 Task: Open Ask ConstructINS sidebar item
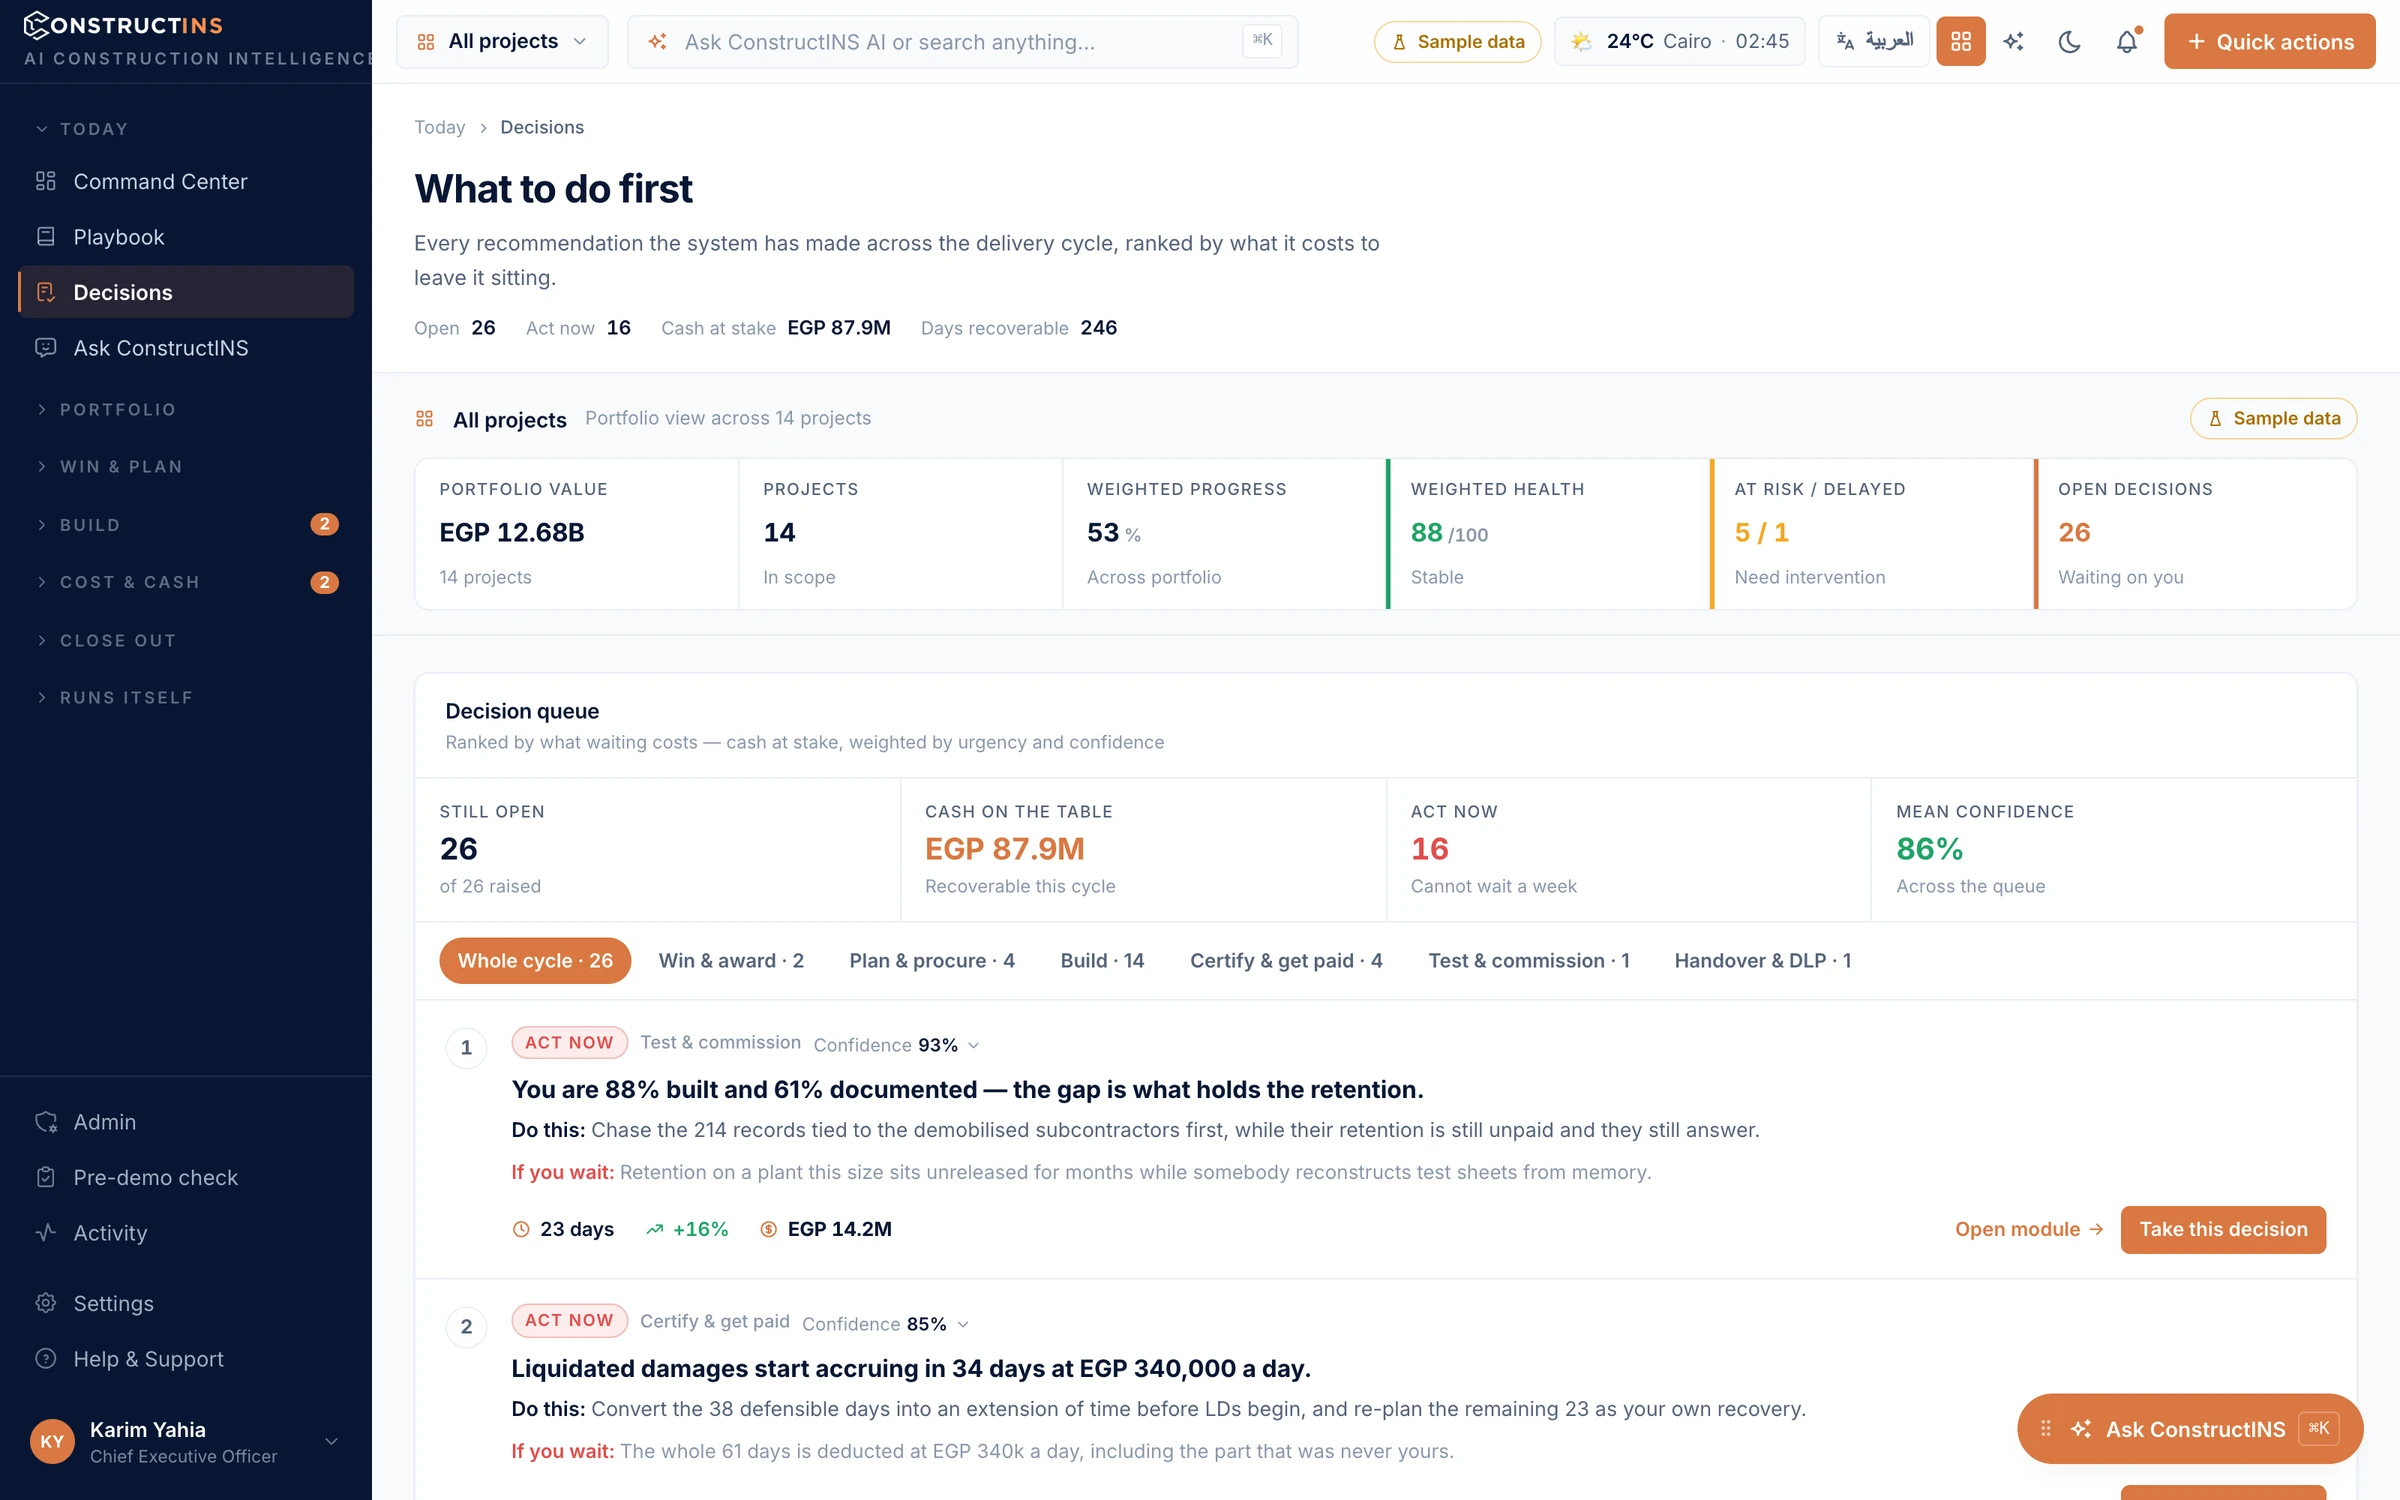click(186, 348)
